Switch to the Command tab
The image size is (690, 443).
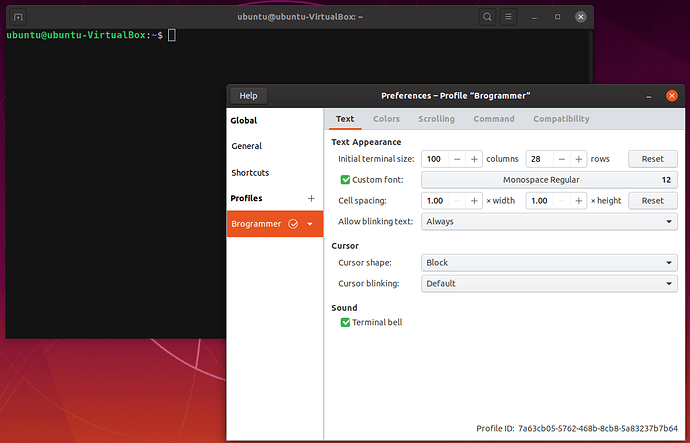[x=494, y=119]
